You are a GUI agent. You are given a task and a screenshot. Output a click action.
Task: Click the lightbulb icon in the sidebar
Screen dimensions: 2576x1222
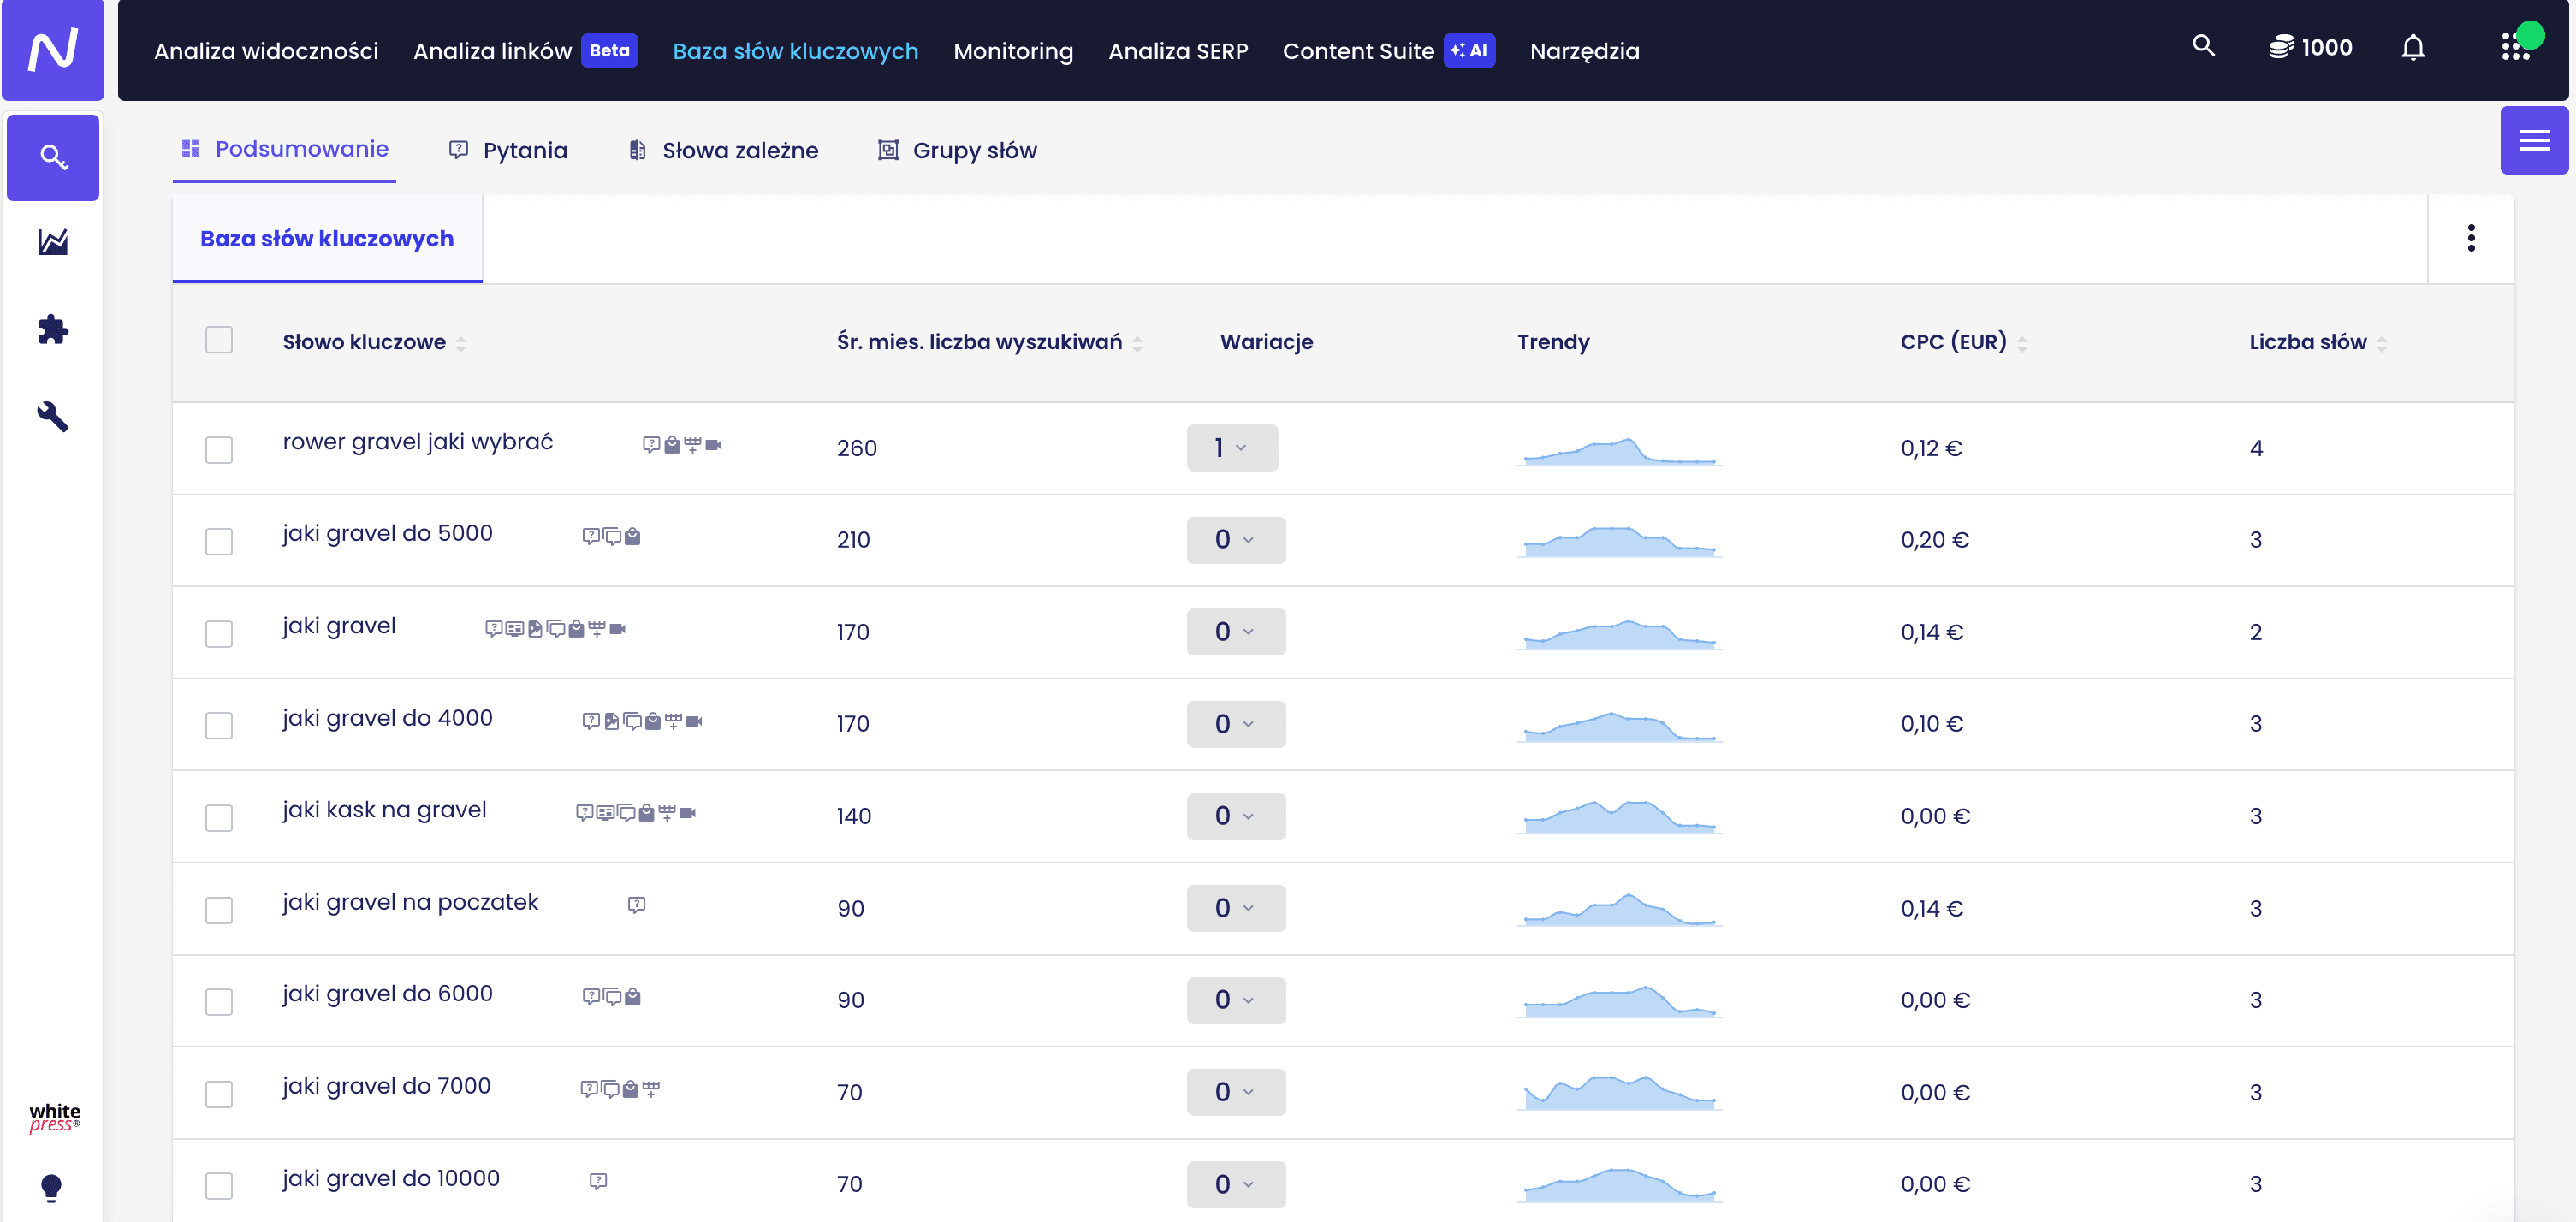coord(51,1187)
